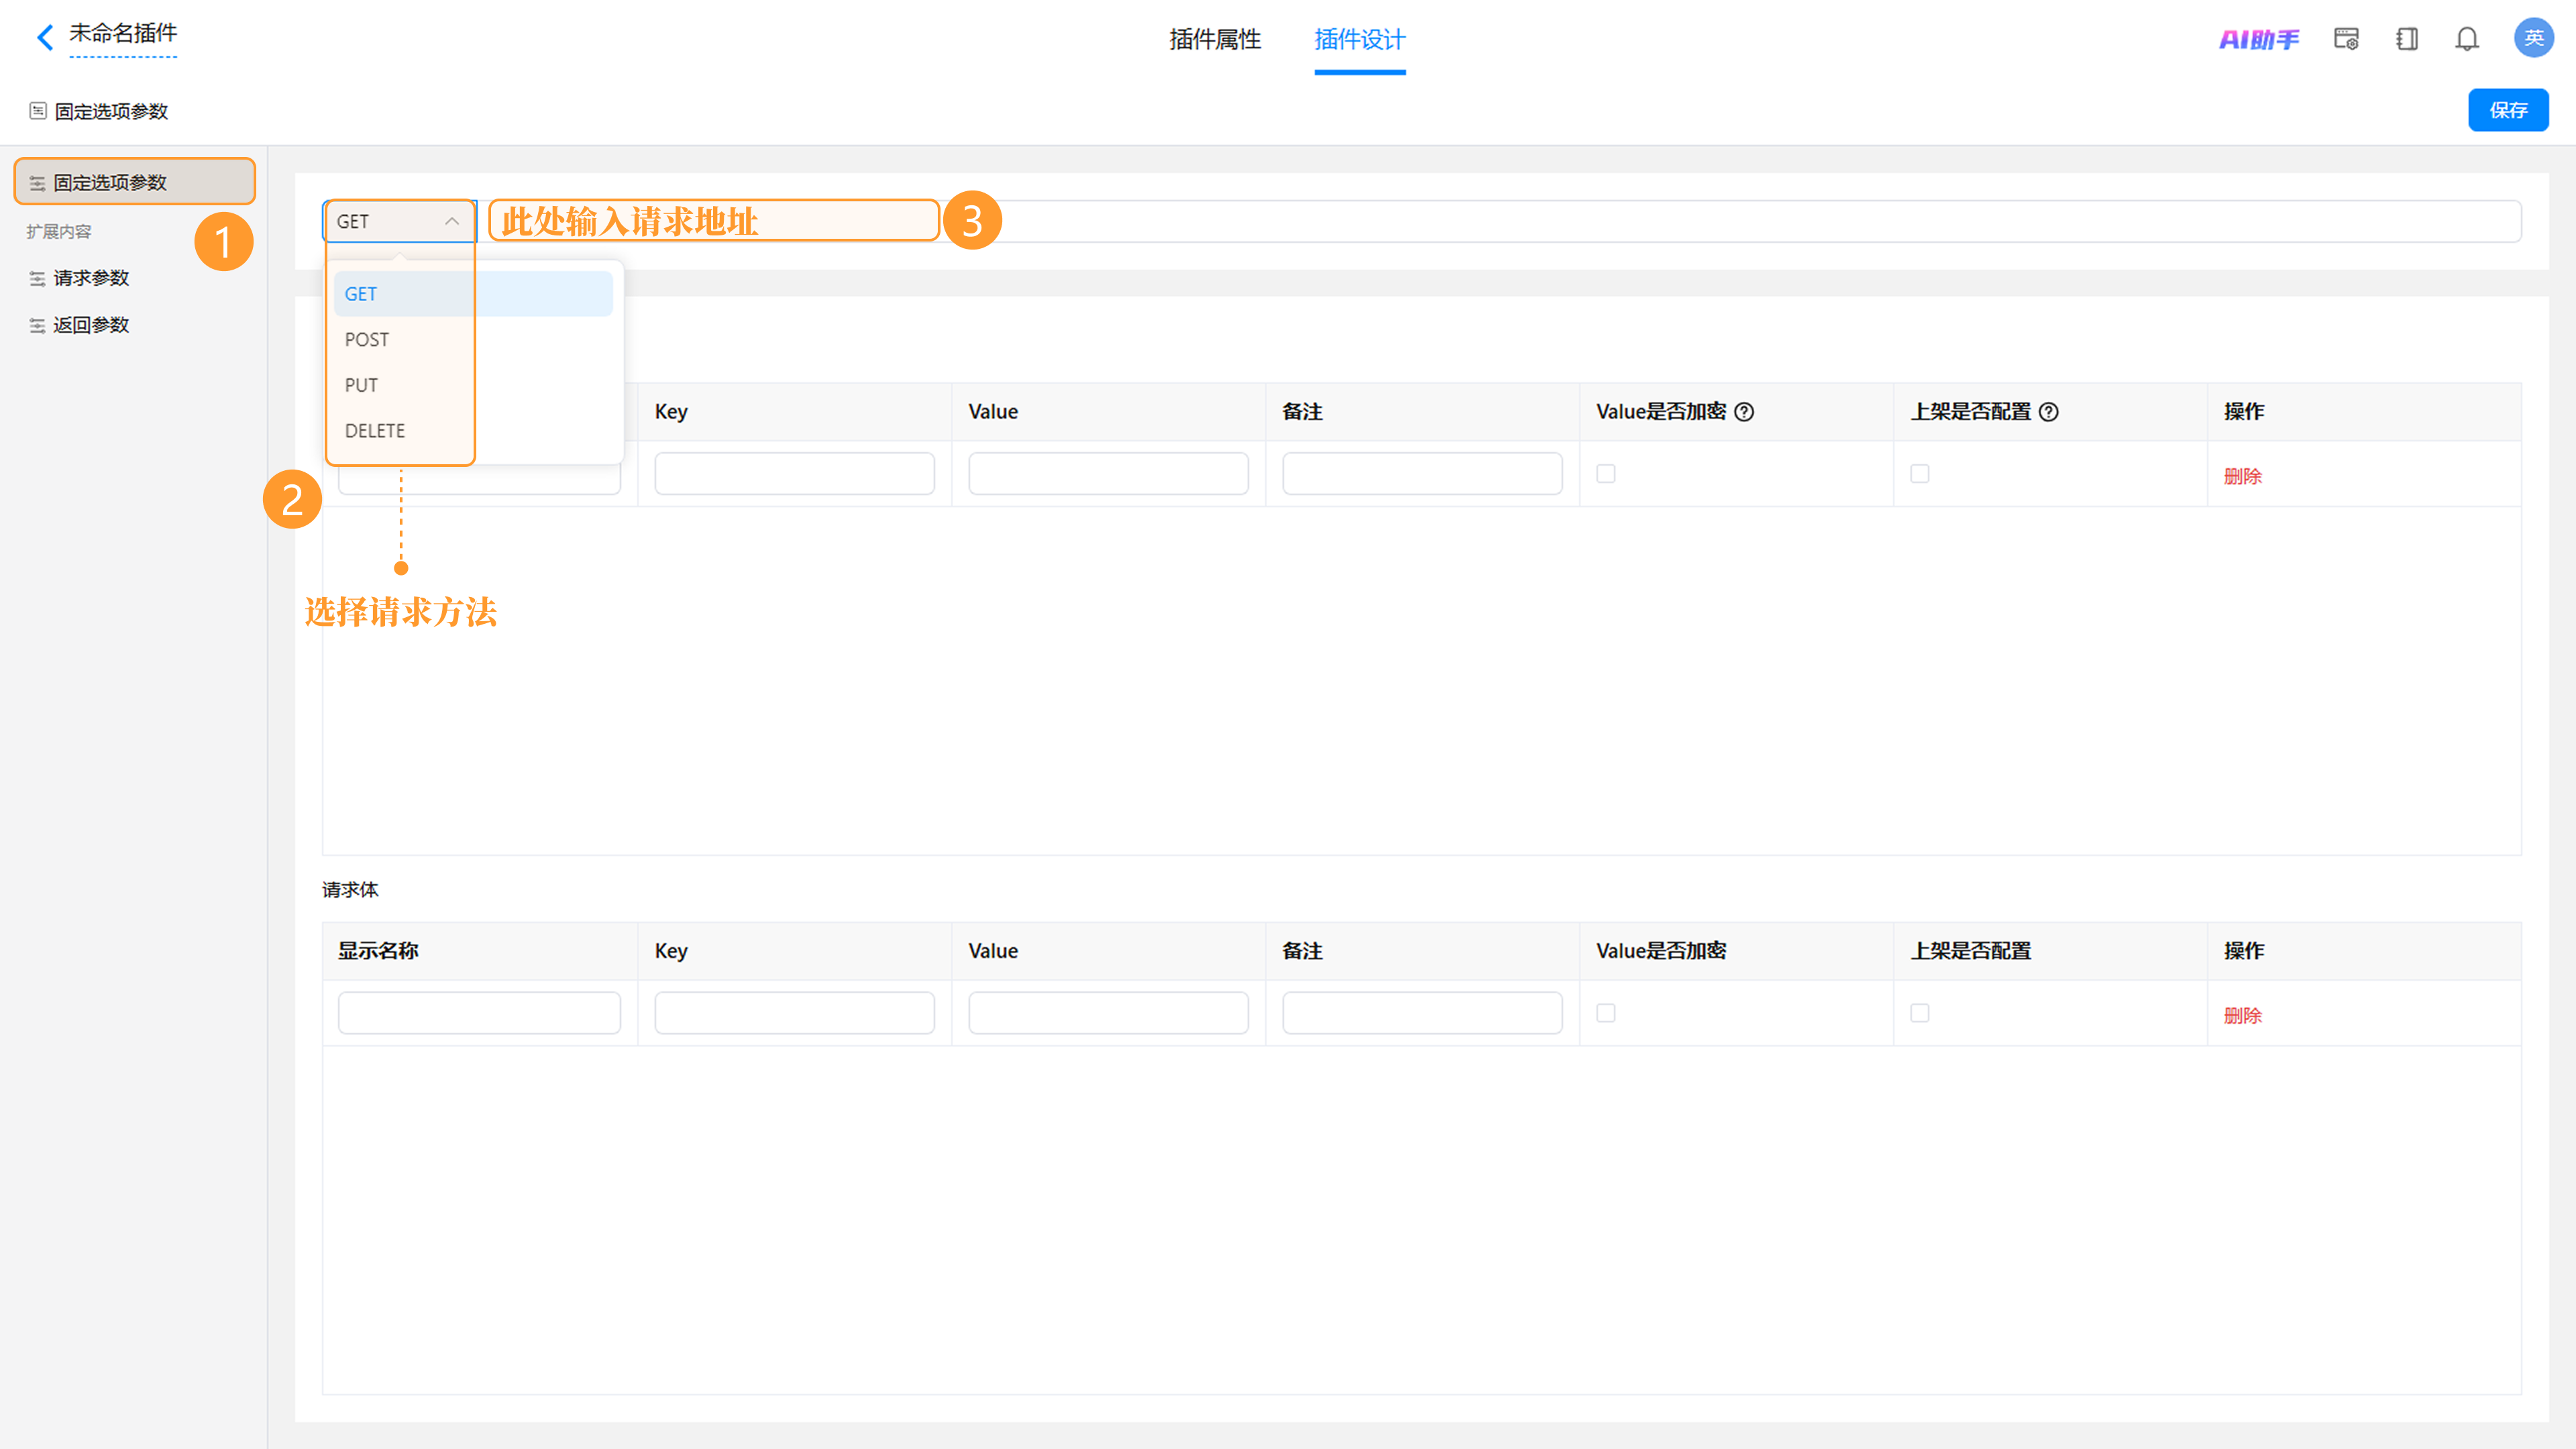Screen dimensions: 2576x1449
Task: Click 显示名称 column header in 请求体 table
Action: point(378,951)
